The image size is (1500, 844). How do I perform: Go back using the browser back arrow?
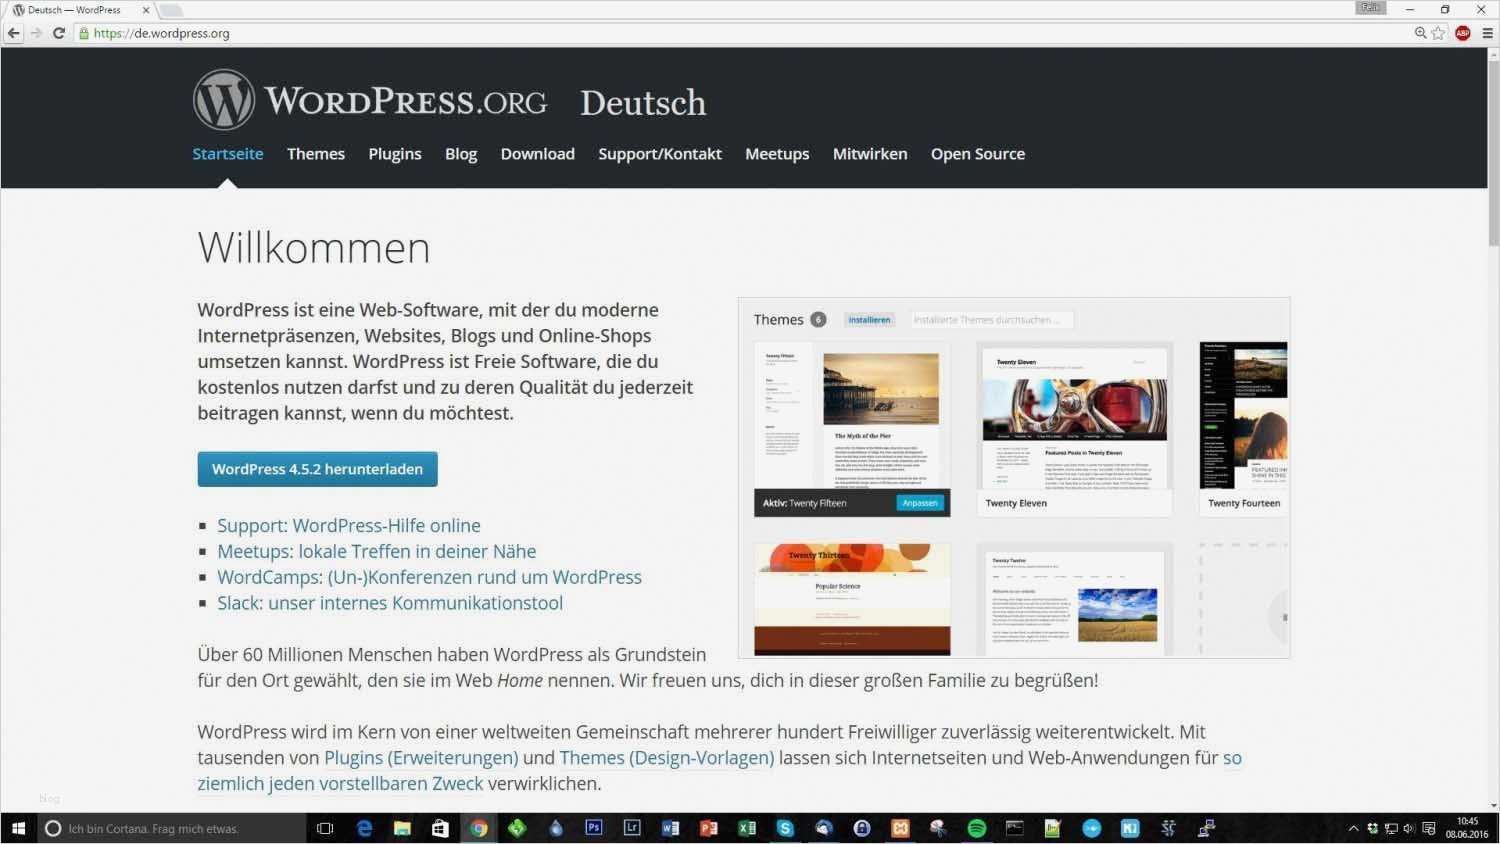tap(13, 33)
